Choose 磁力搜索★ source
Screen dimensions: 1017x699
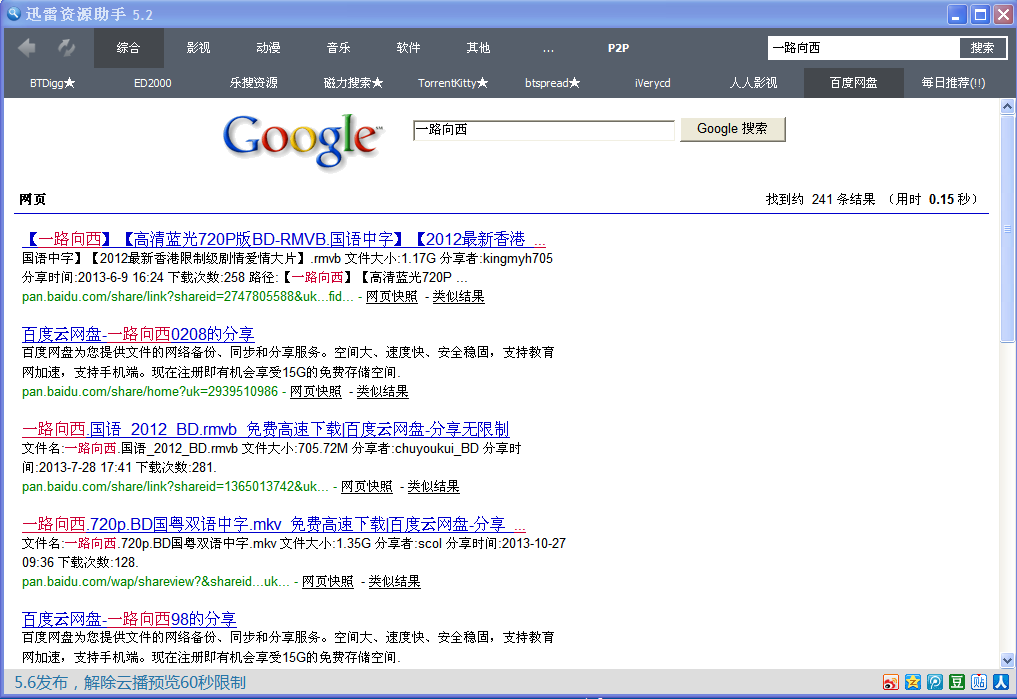(353, 83)
